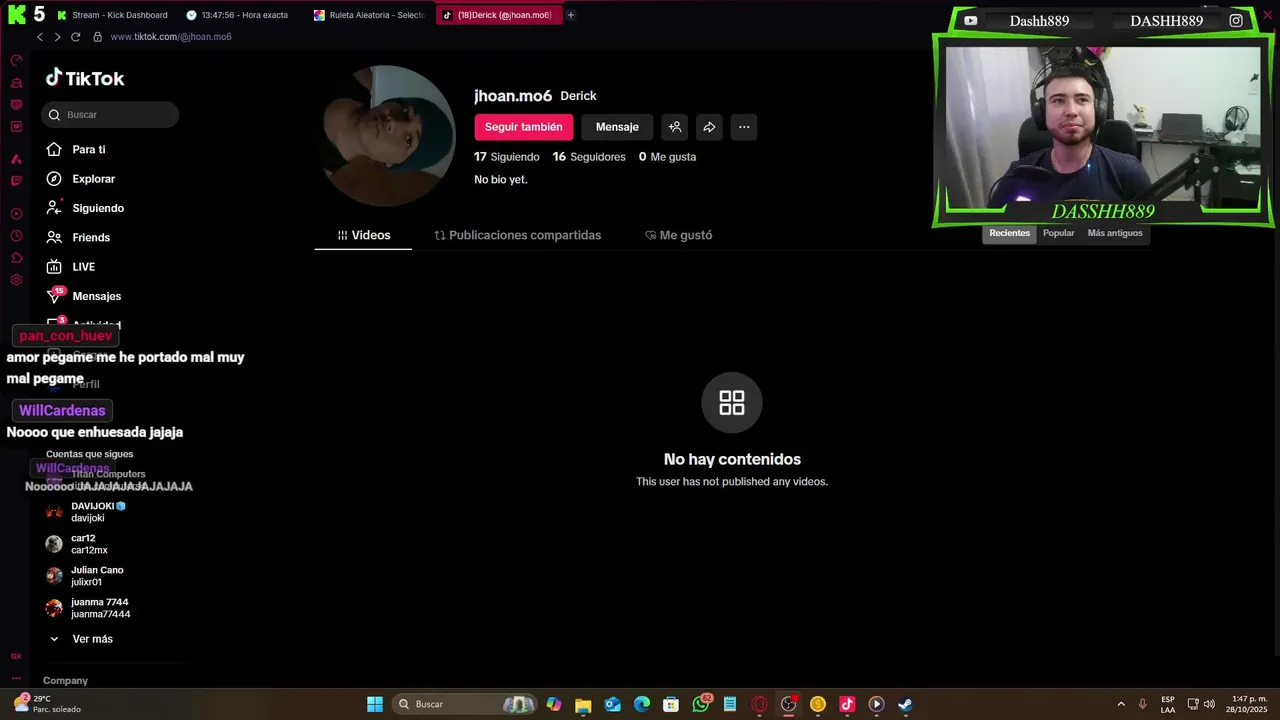Open the Me gustó tab
The width and height of the screenshot is (1280, 720).
[x=679, y=235]
